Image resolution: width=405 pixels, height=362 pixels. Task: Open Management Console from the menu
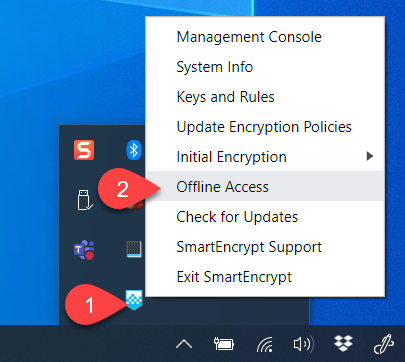[265, 37]
